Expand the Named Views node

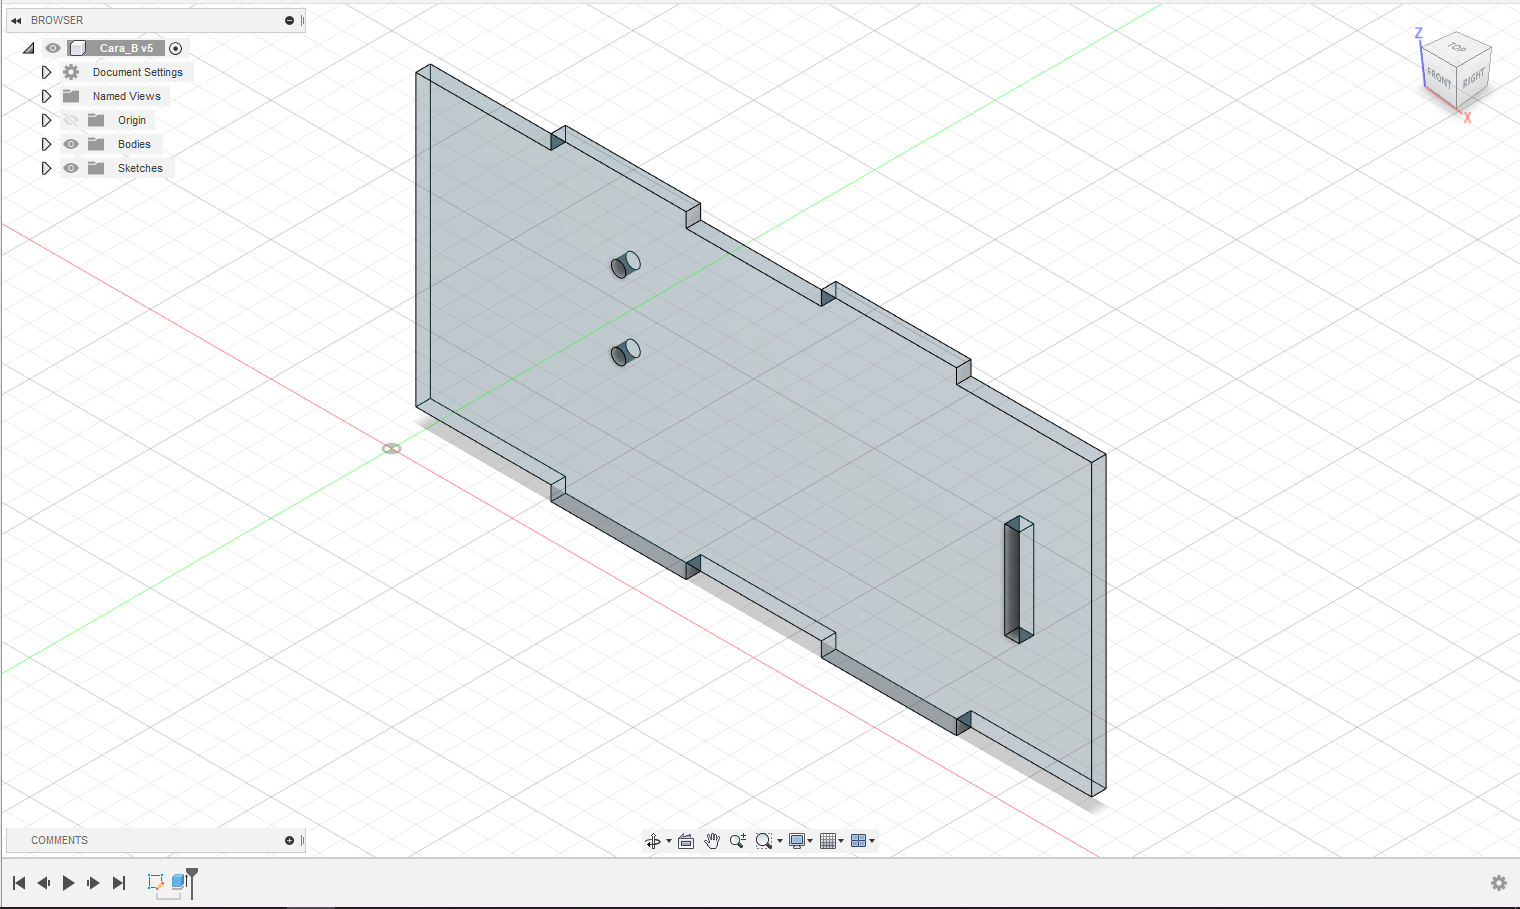coord(46,96)
